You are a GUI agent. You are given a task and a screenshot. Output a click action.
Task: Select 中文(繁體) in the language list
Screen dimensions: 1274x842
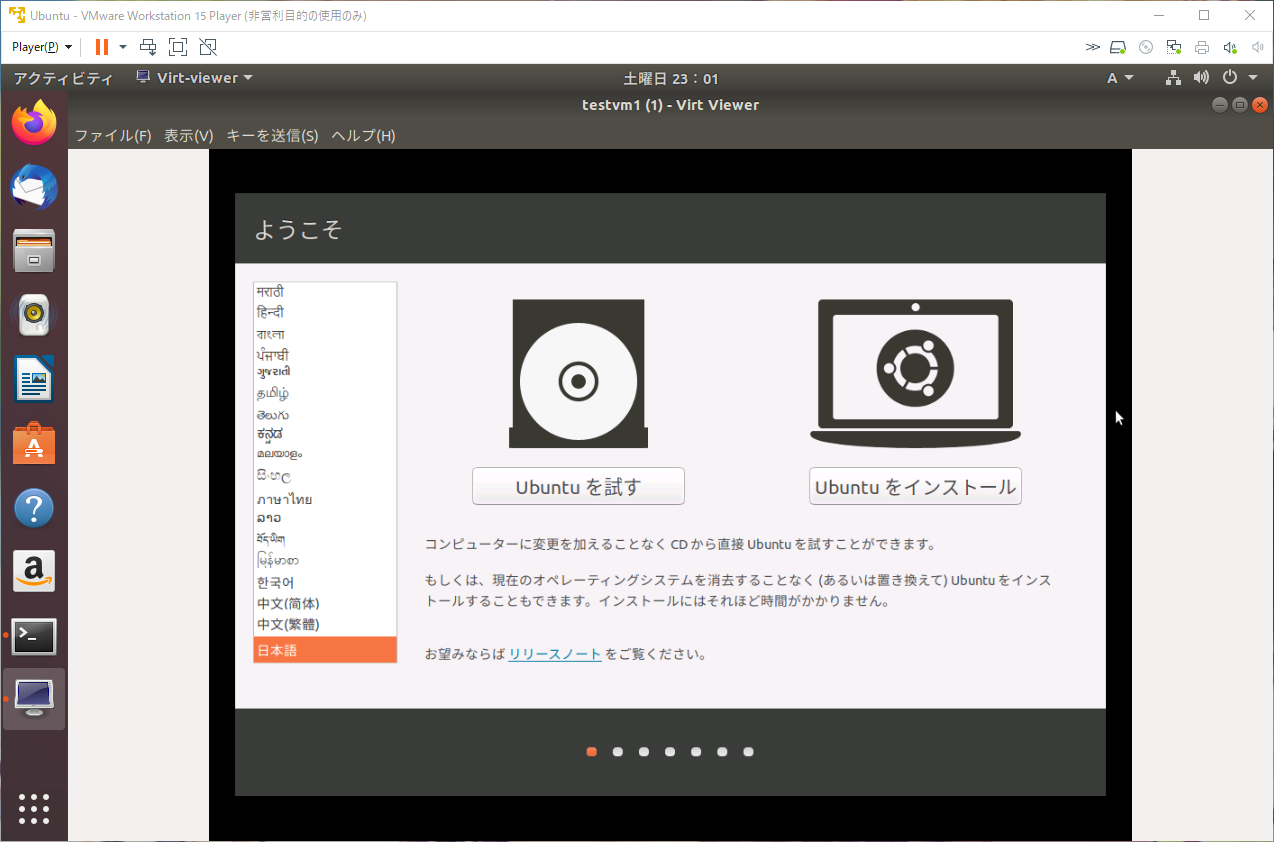325,624
